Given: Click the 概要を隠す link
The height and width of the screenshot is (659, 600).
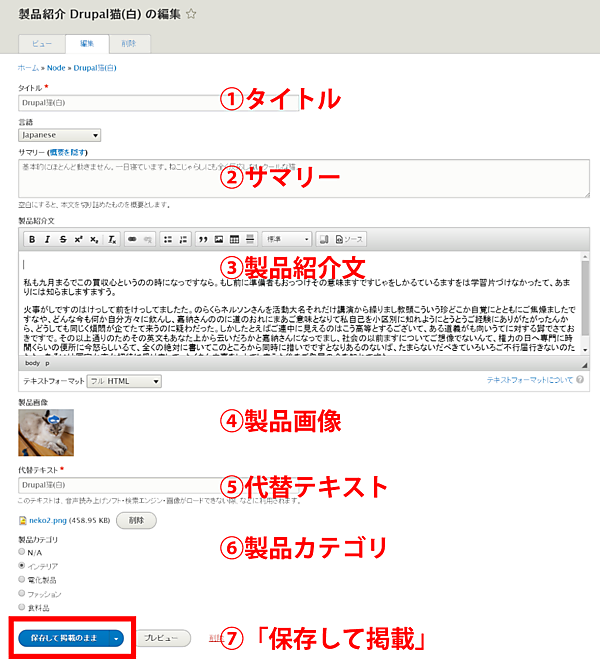Looking at the screenshot, I should 68,152.
